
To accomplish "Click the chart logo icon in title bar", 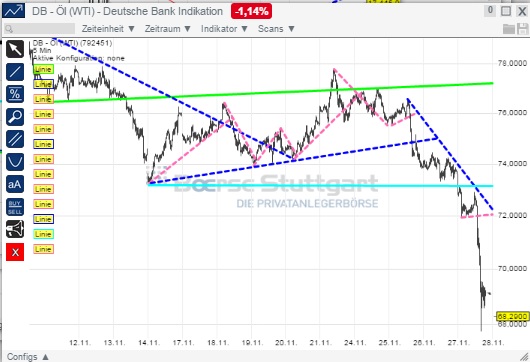I will tap(14, 11).
